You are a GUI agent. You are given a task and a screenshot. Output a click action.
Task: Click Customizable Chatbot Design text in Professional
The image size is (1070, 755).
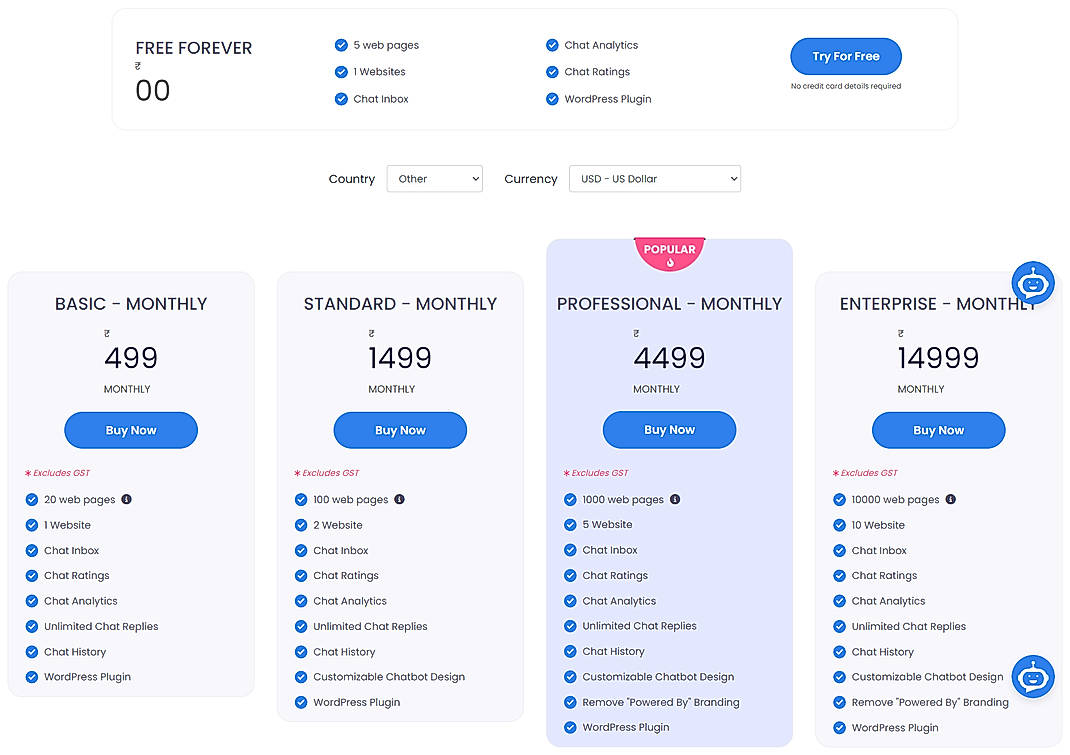[x=659, y=677]
